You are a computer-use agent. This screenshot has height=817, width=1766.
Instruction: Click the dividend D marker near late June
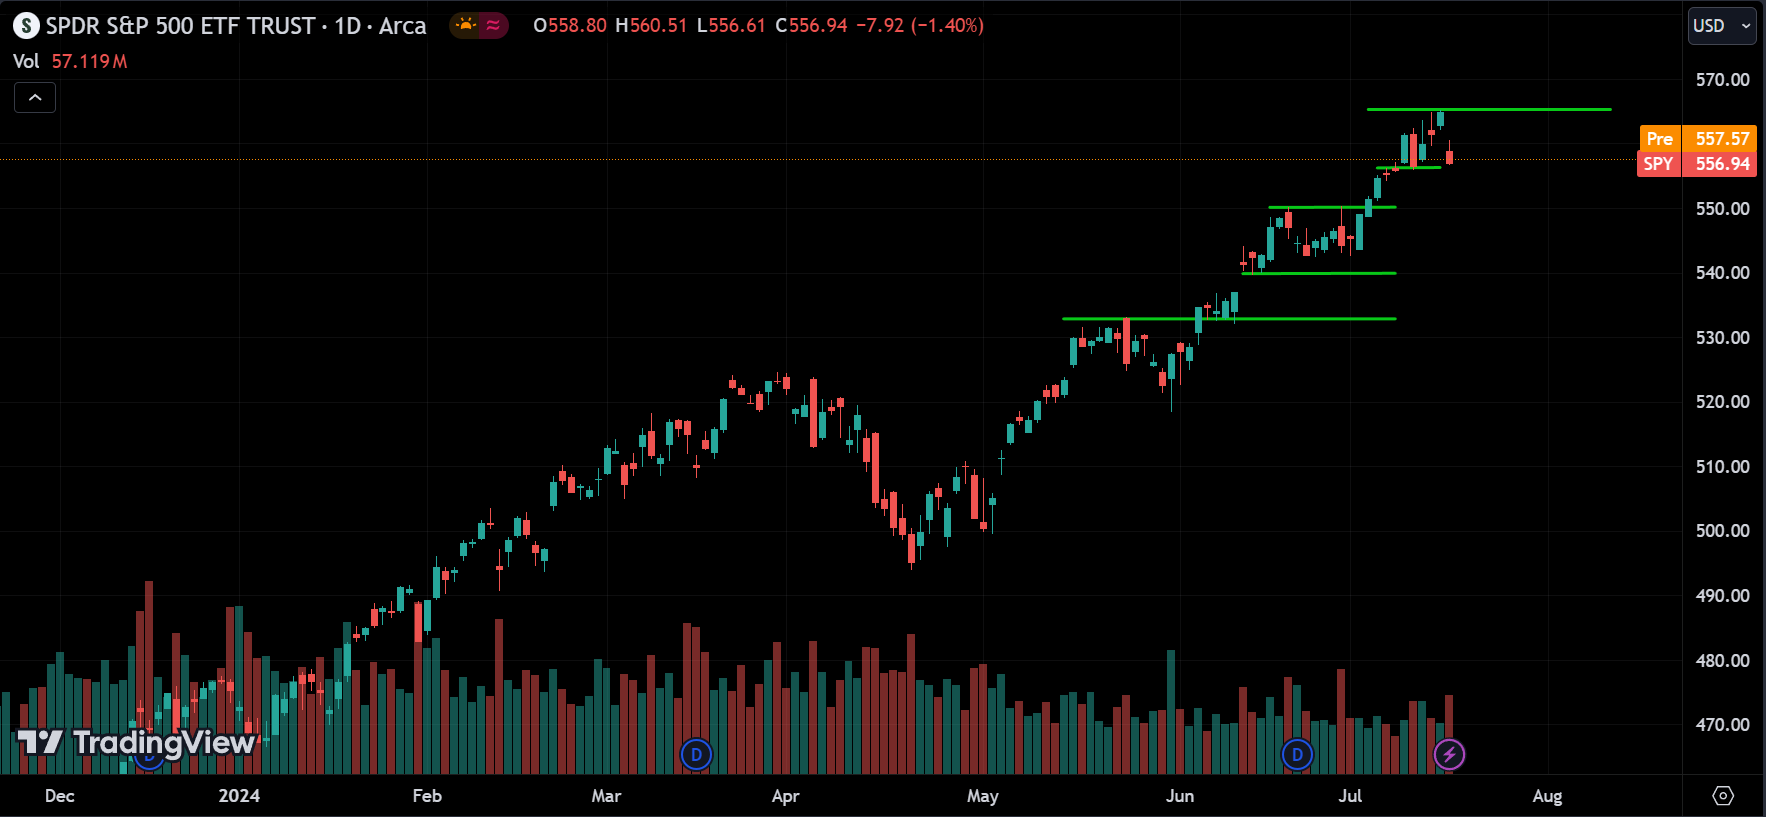1297,754
